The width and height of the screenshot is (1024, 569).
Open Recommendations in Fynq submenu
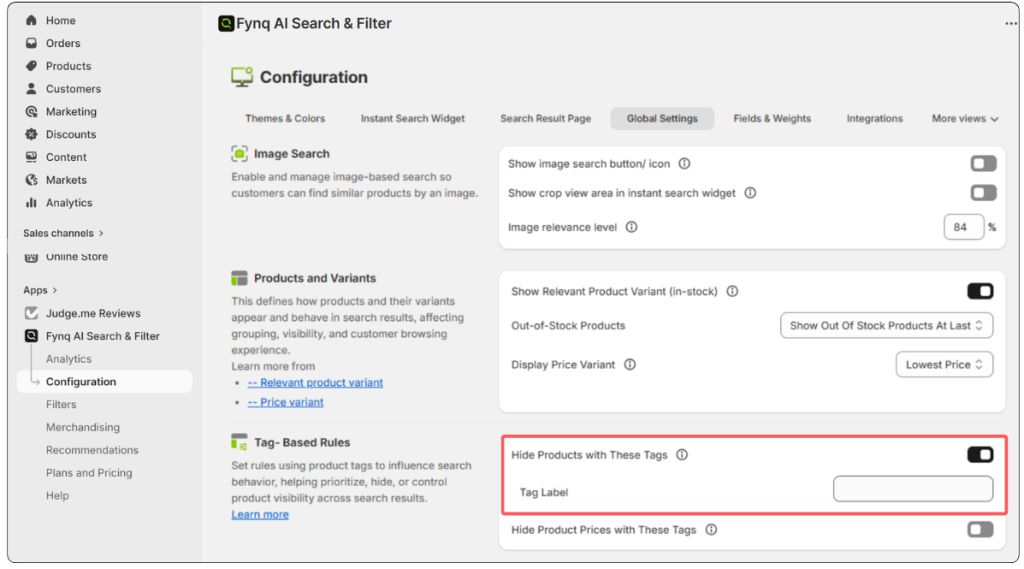coord(92,450)
